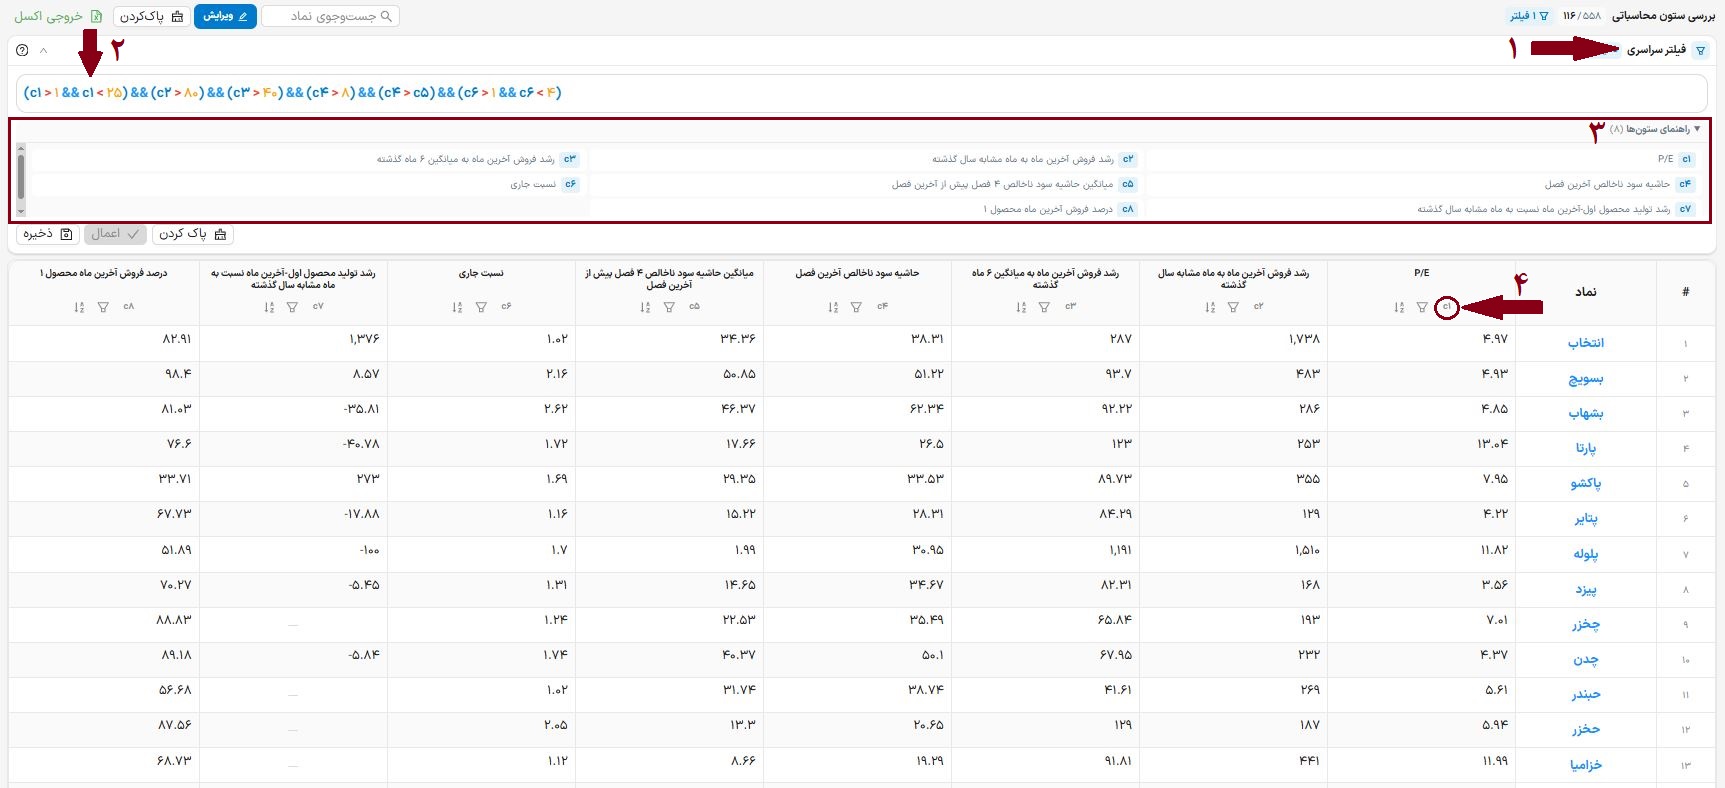Click the top پاک‌کردن clear button
The height and width of the screenshot is (788, 1725).
click(x=152, y=16)
